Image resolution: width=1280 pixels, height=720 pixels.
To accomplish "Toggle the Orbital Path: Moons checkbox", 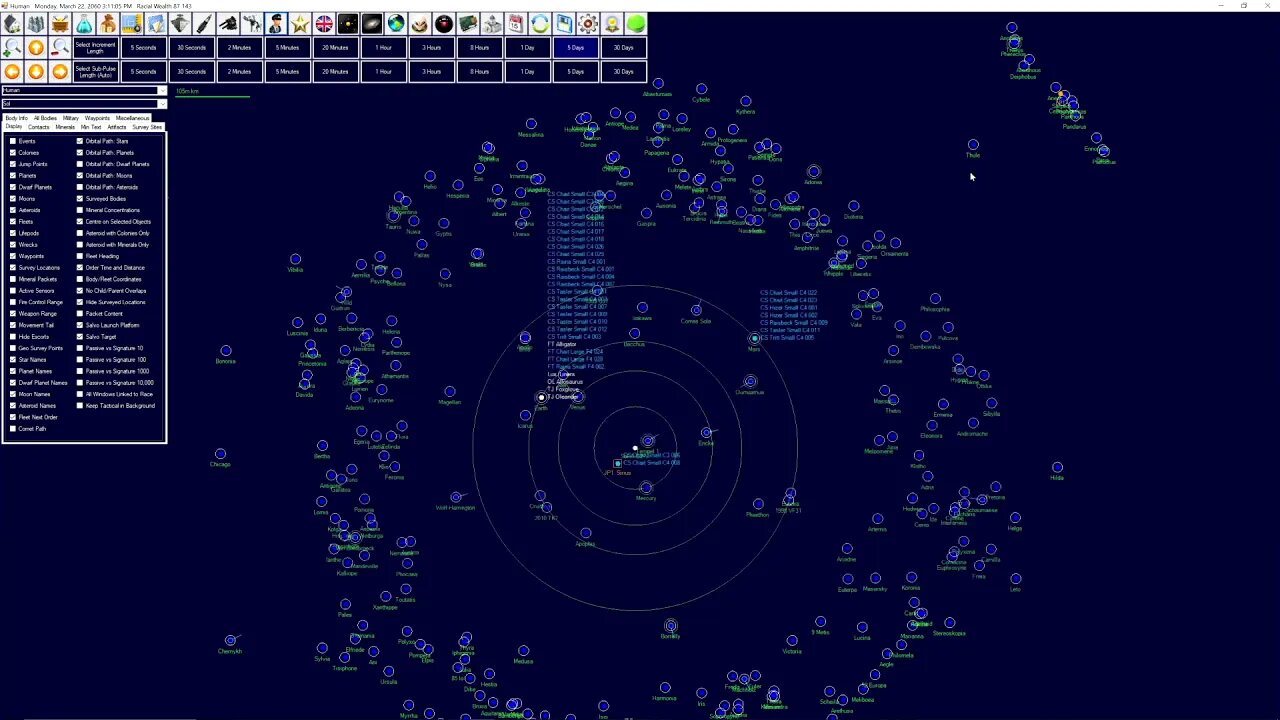I will coord(80,176).
